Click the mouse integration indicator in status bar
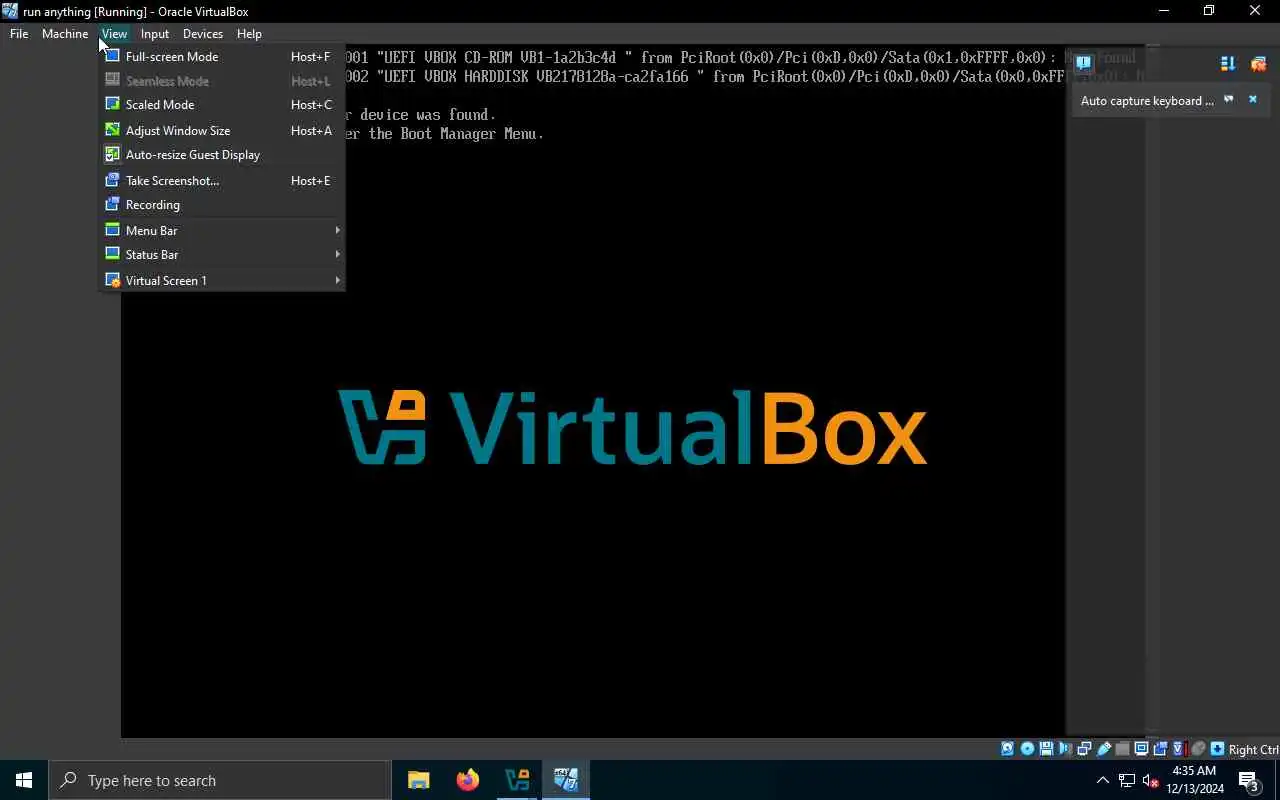The height and width of the screenshot is (800, 1280). 1199,749
